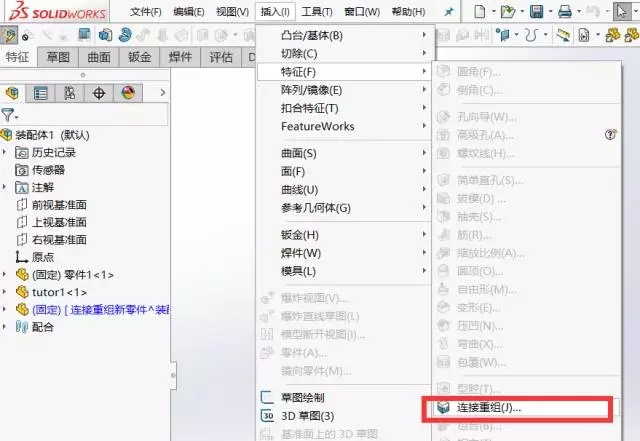Expand the 注解 tree node
This screenshot has height=441, width=640.
tap(6, 187)
